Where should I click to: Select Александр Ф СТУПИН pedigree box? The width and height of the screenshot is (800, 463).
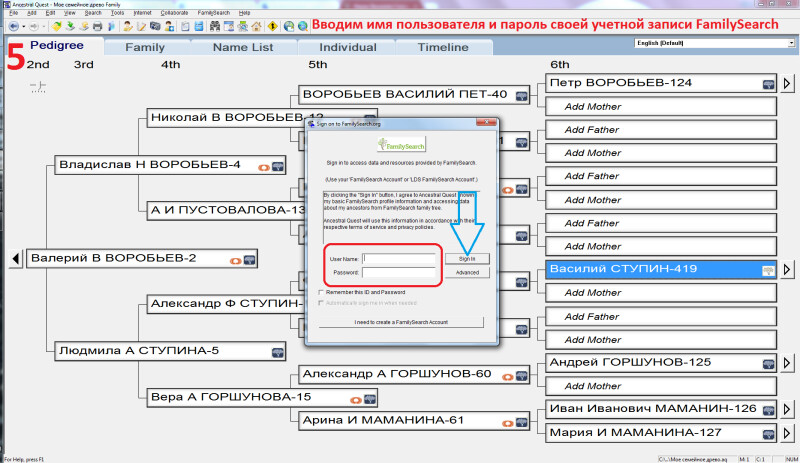click(226, 304)
